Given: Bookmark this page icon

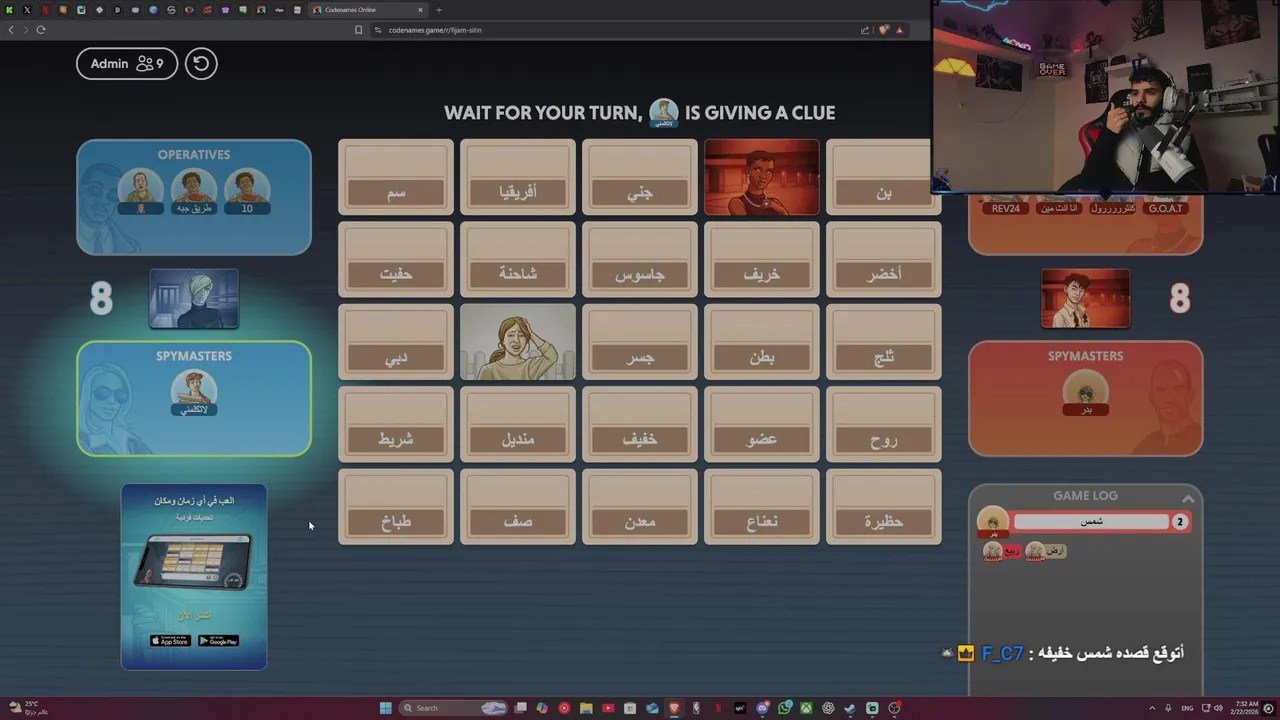Looking at the screenshot, I should pos(358,30).
